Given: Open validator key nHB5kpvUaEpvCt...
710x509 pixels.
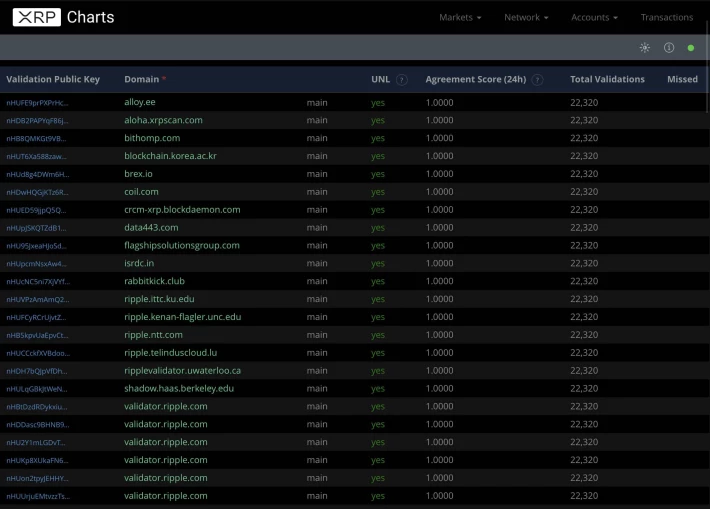Looking at the screenshot, I should [37, 336].
